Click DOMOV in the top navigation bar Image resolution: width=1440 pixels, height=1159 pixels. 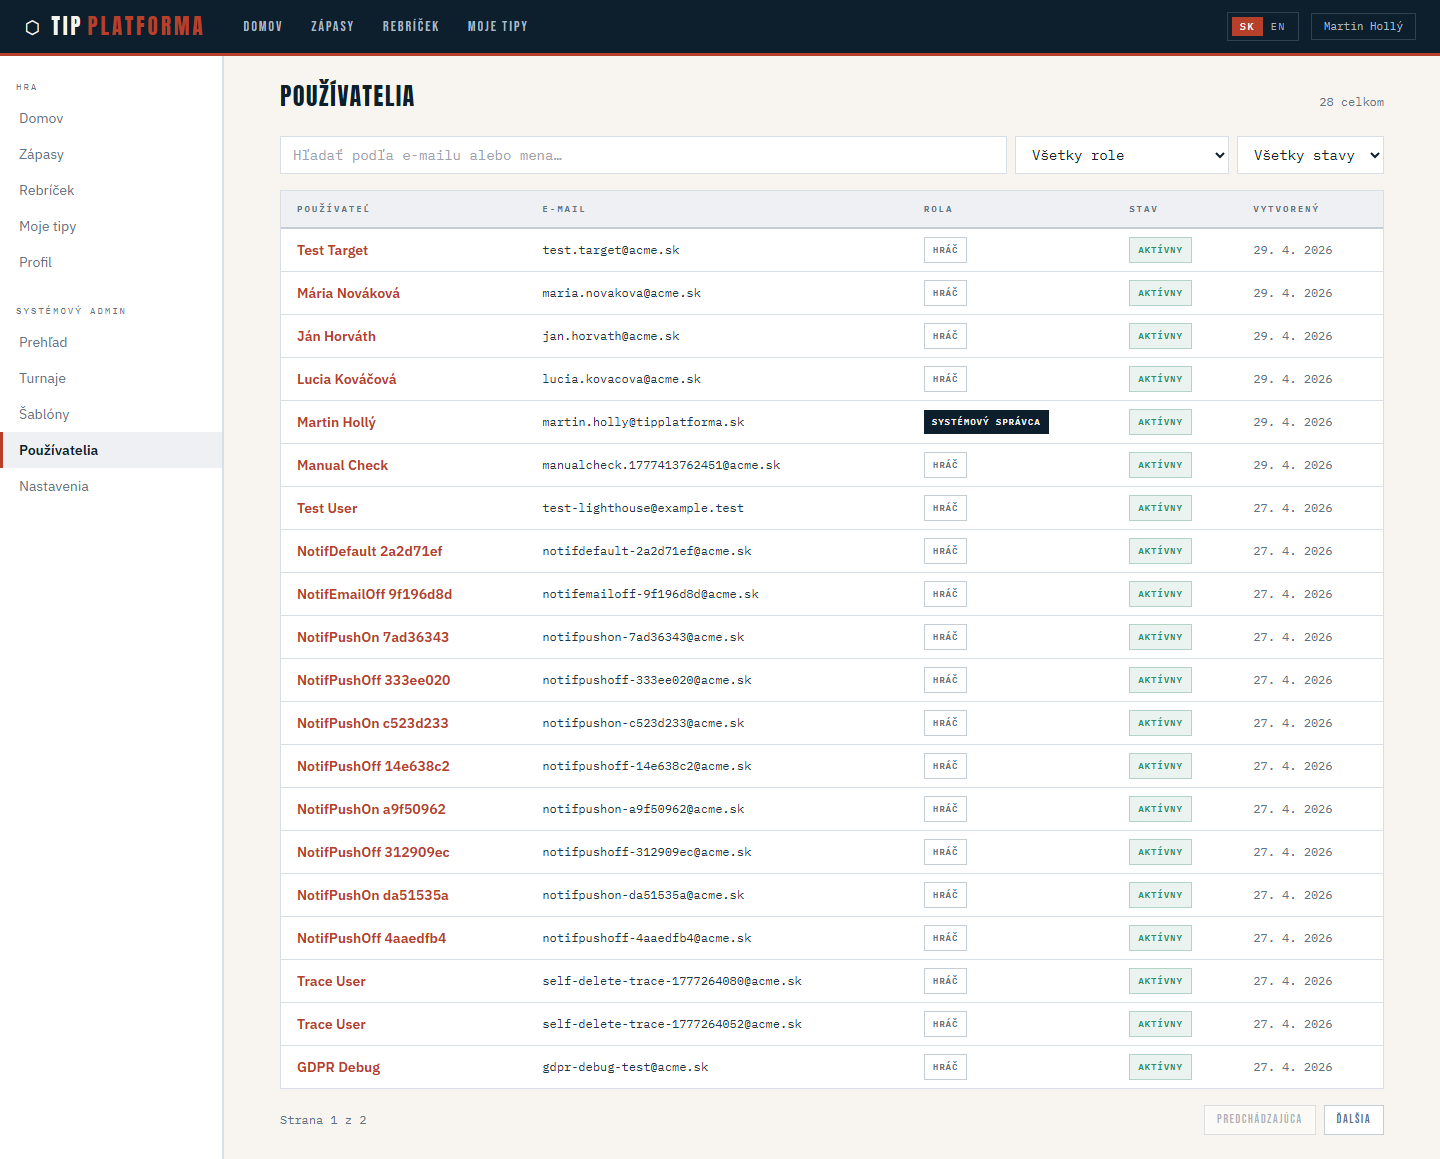[x=262, y=26]
